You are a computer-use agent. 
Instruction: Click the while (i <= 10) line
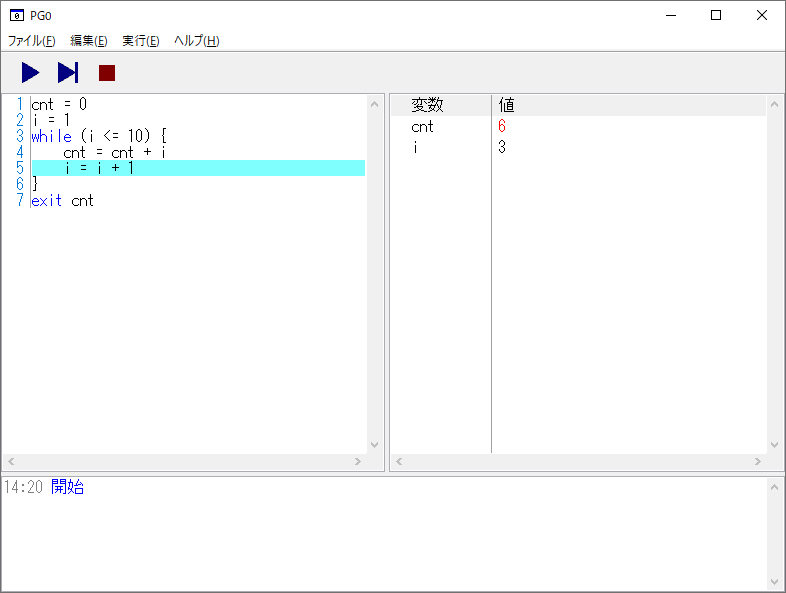click(x=99, y=136)
